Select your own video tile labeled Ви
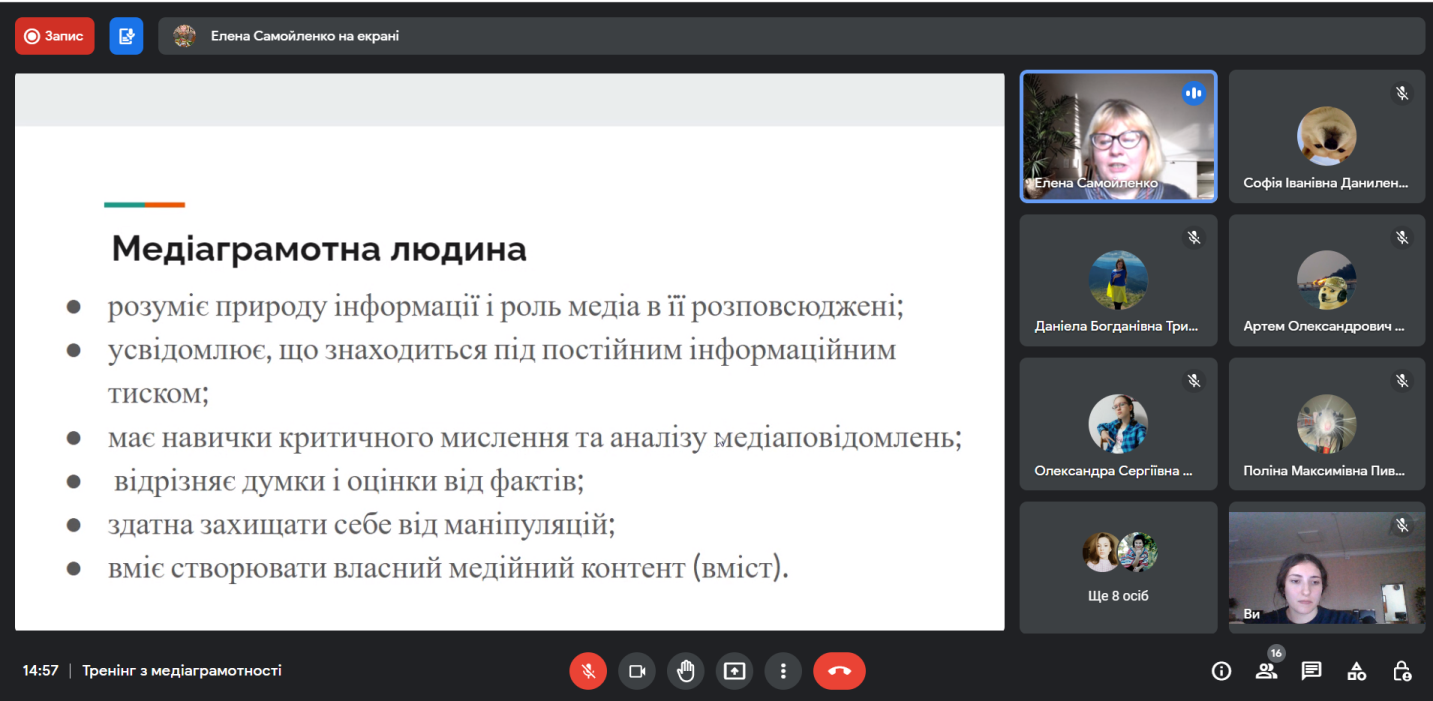The image size is (1433, 701). [x=1326, y=567]
